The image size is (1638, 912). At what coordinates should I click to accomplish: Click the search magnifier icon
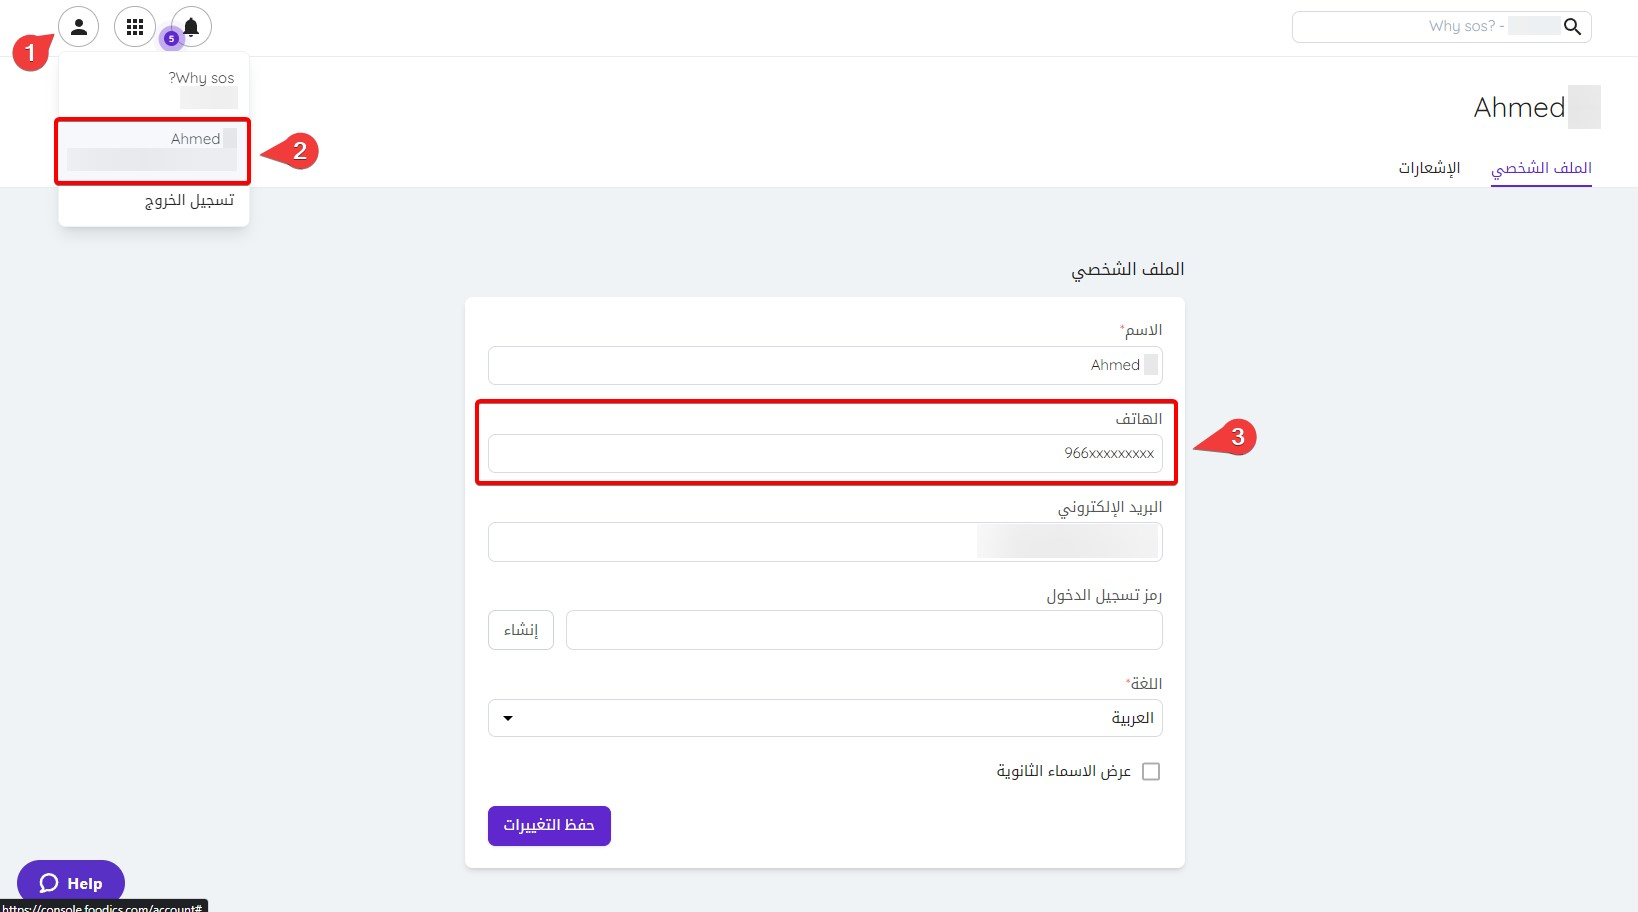(1572, 27)
